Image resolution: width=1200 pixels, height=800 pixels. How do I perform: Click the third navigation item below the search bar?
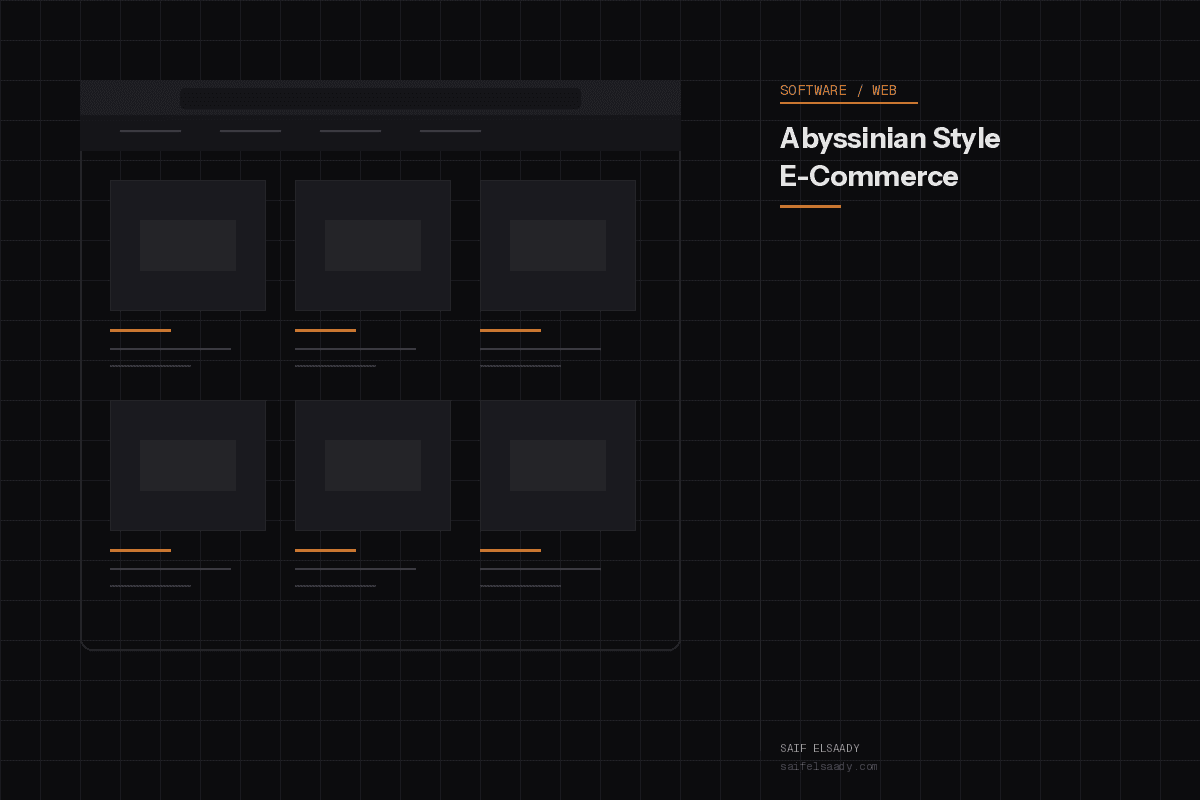point(350,130)
